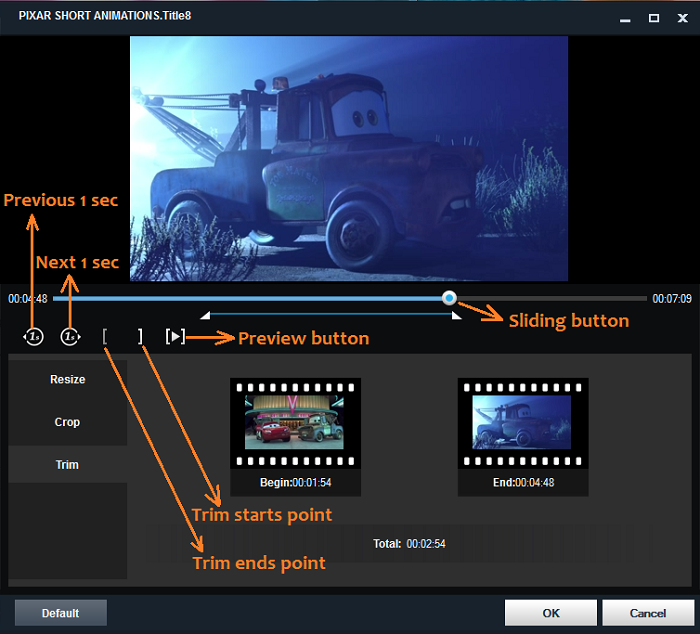The image size is (700, 634).
Task: Switch to the Trim tab
Action: coord(67,465)
